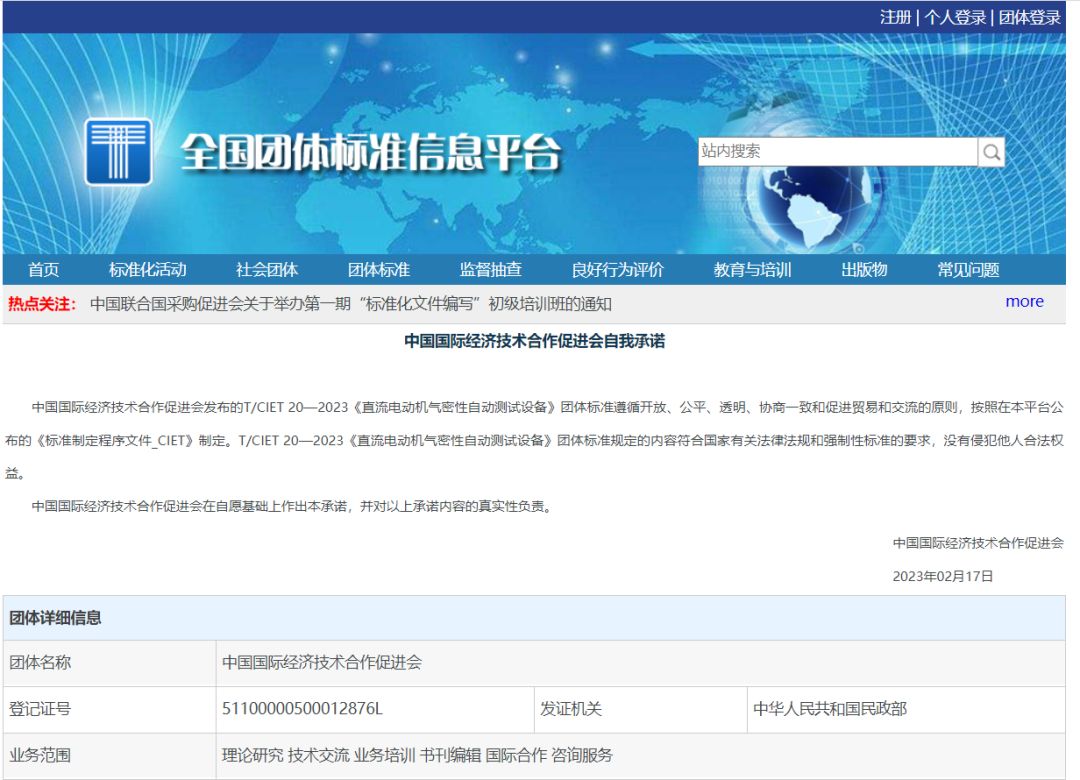Open the 团体登录 login link
Screen dimensions: 1080x780
coord(1029,17)
